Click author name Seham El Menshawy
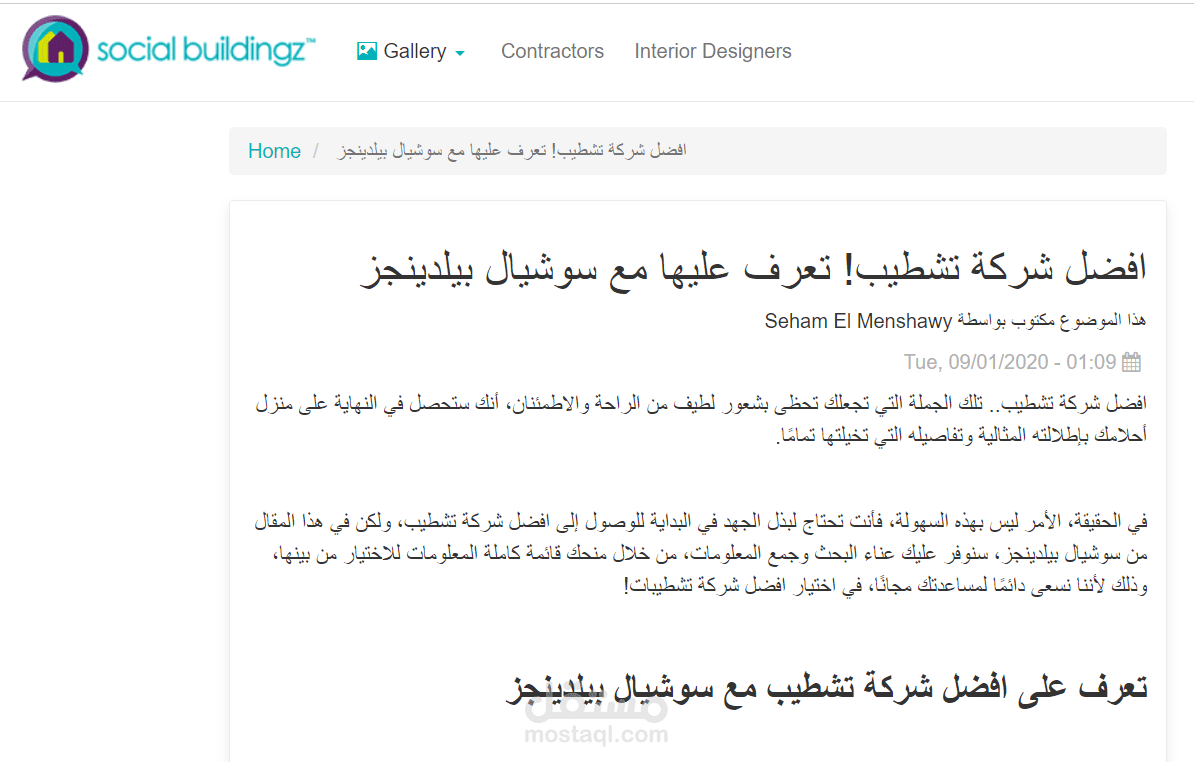Image resolution: width=1194 pixels, height=762 pixels. [858, 321]
